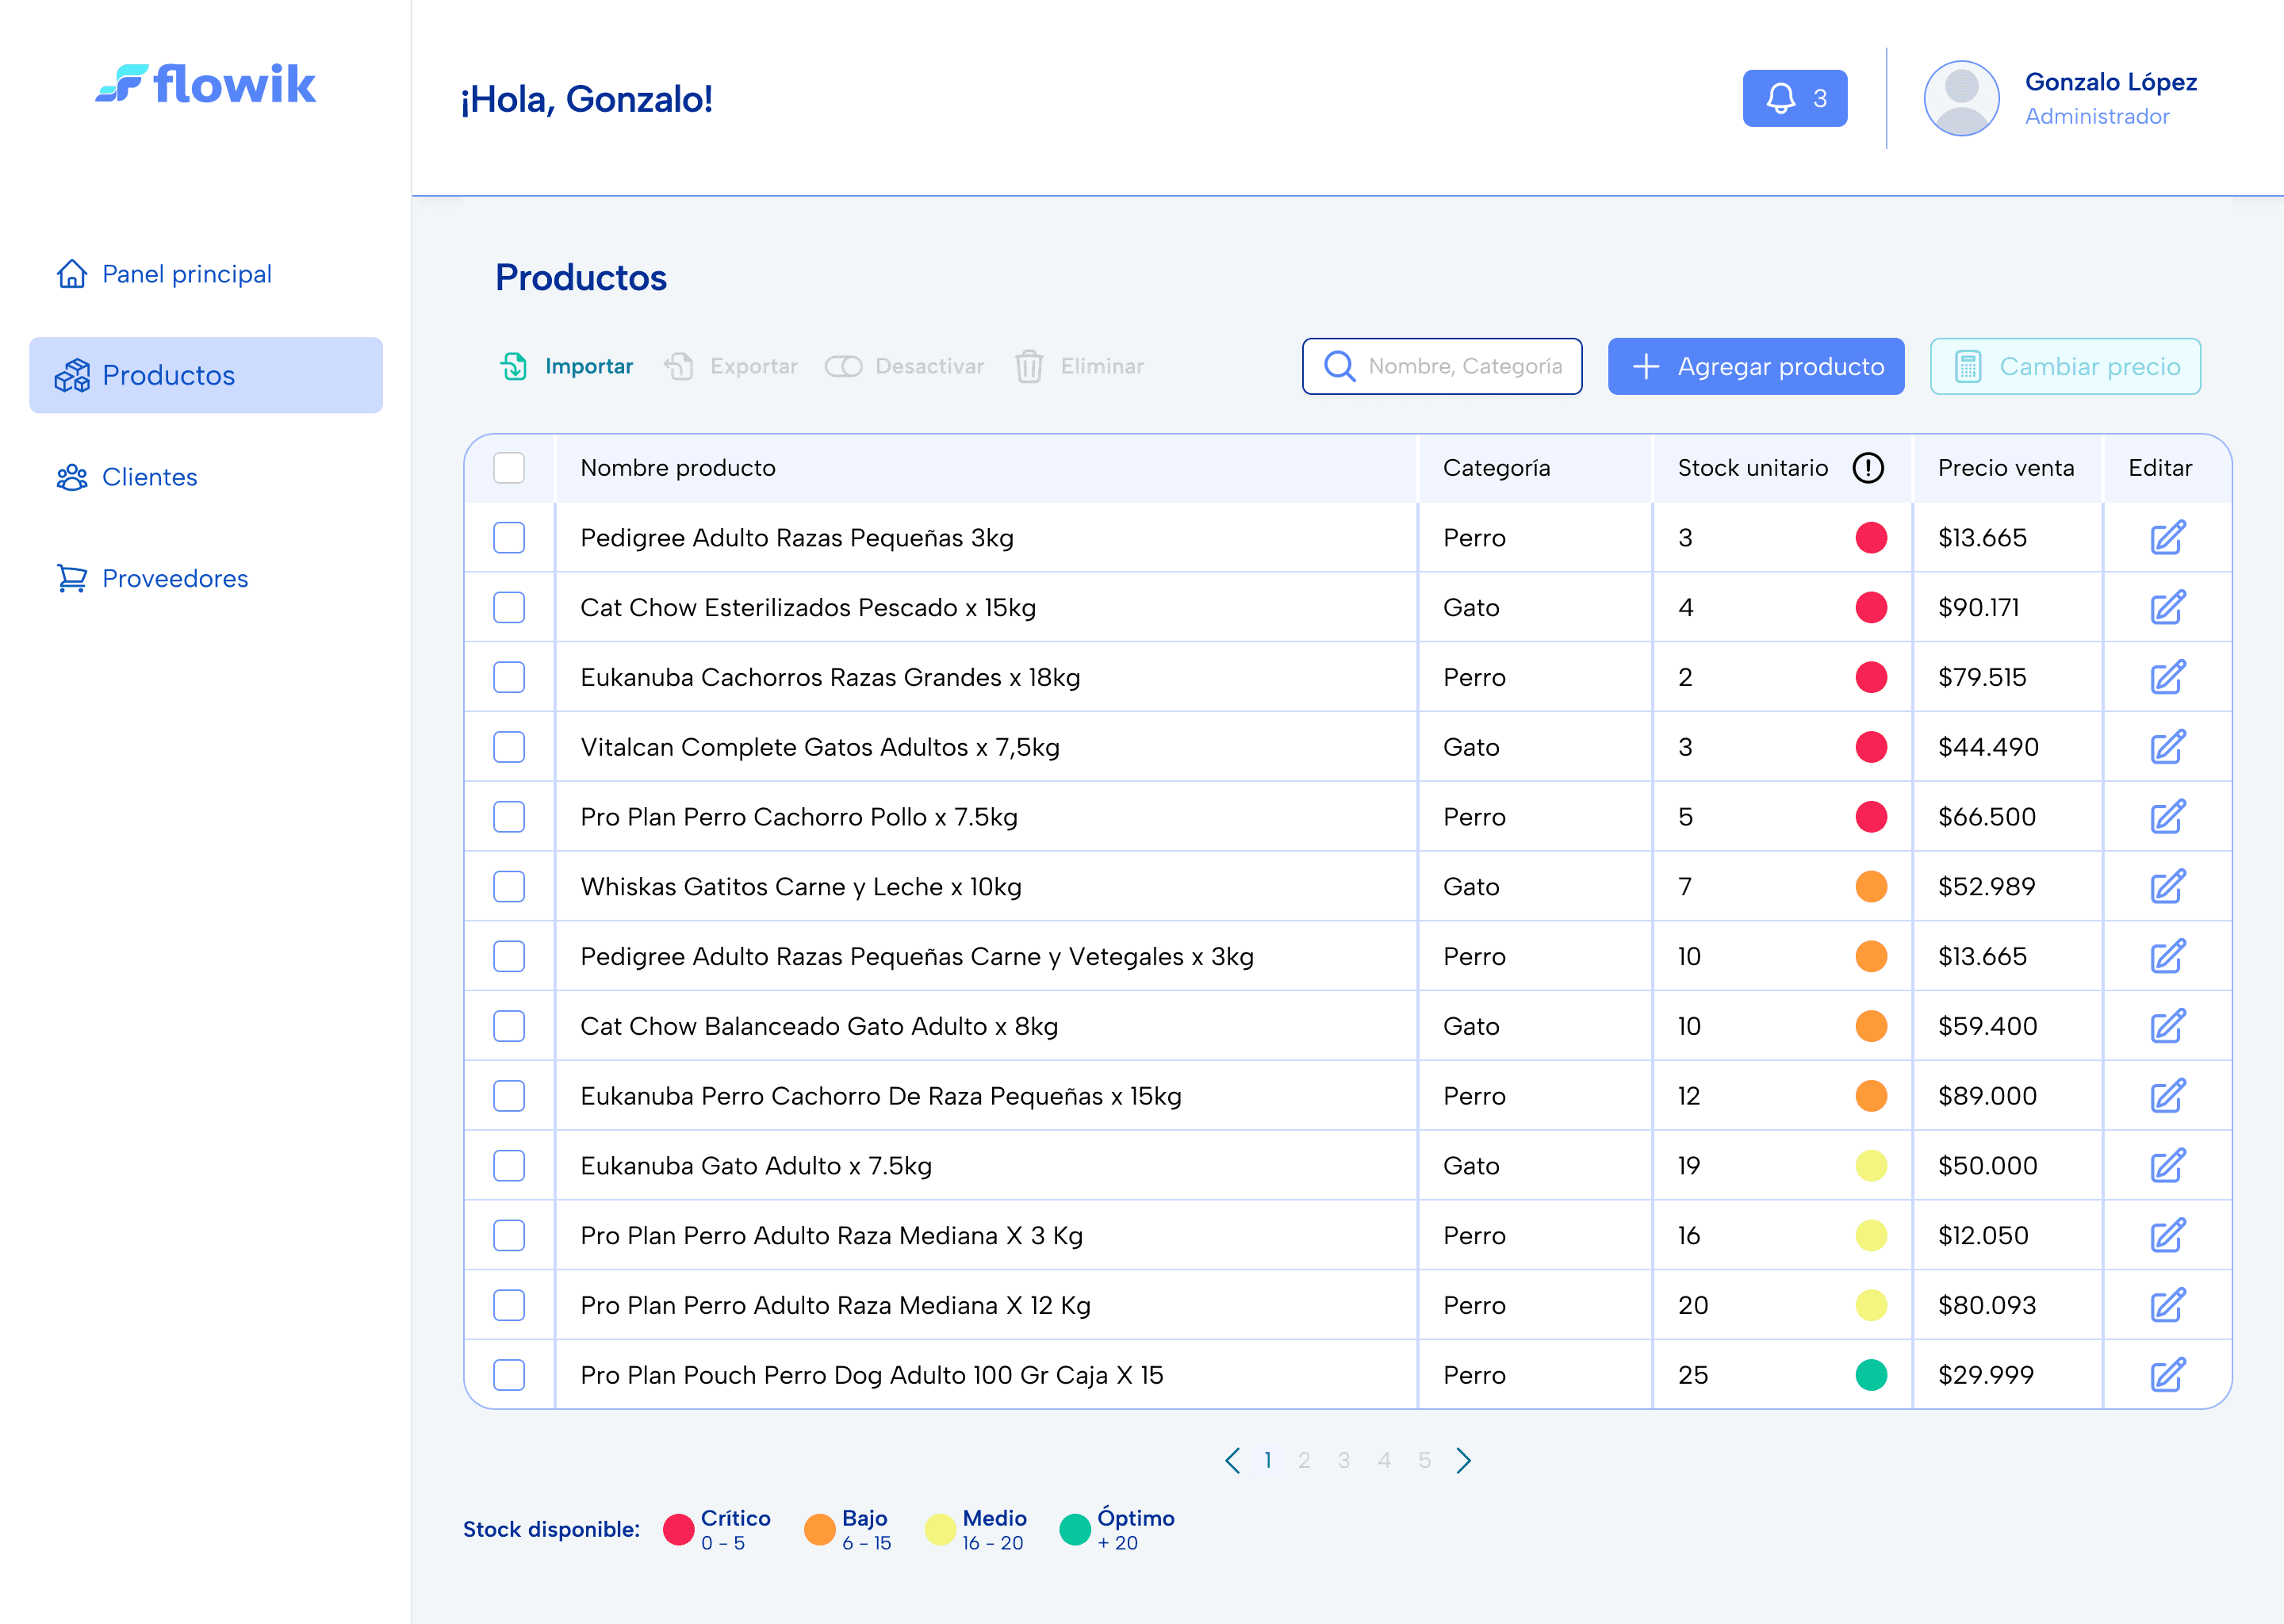Screen dimensions: 2284x1624
Task: Edit the Cat Chow Esterilizados Pescado row
Action: coord(2167,608)
